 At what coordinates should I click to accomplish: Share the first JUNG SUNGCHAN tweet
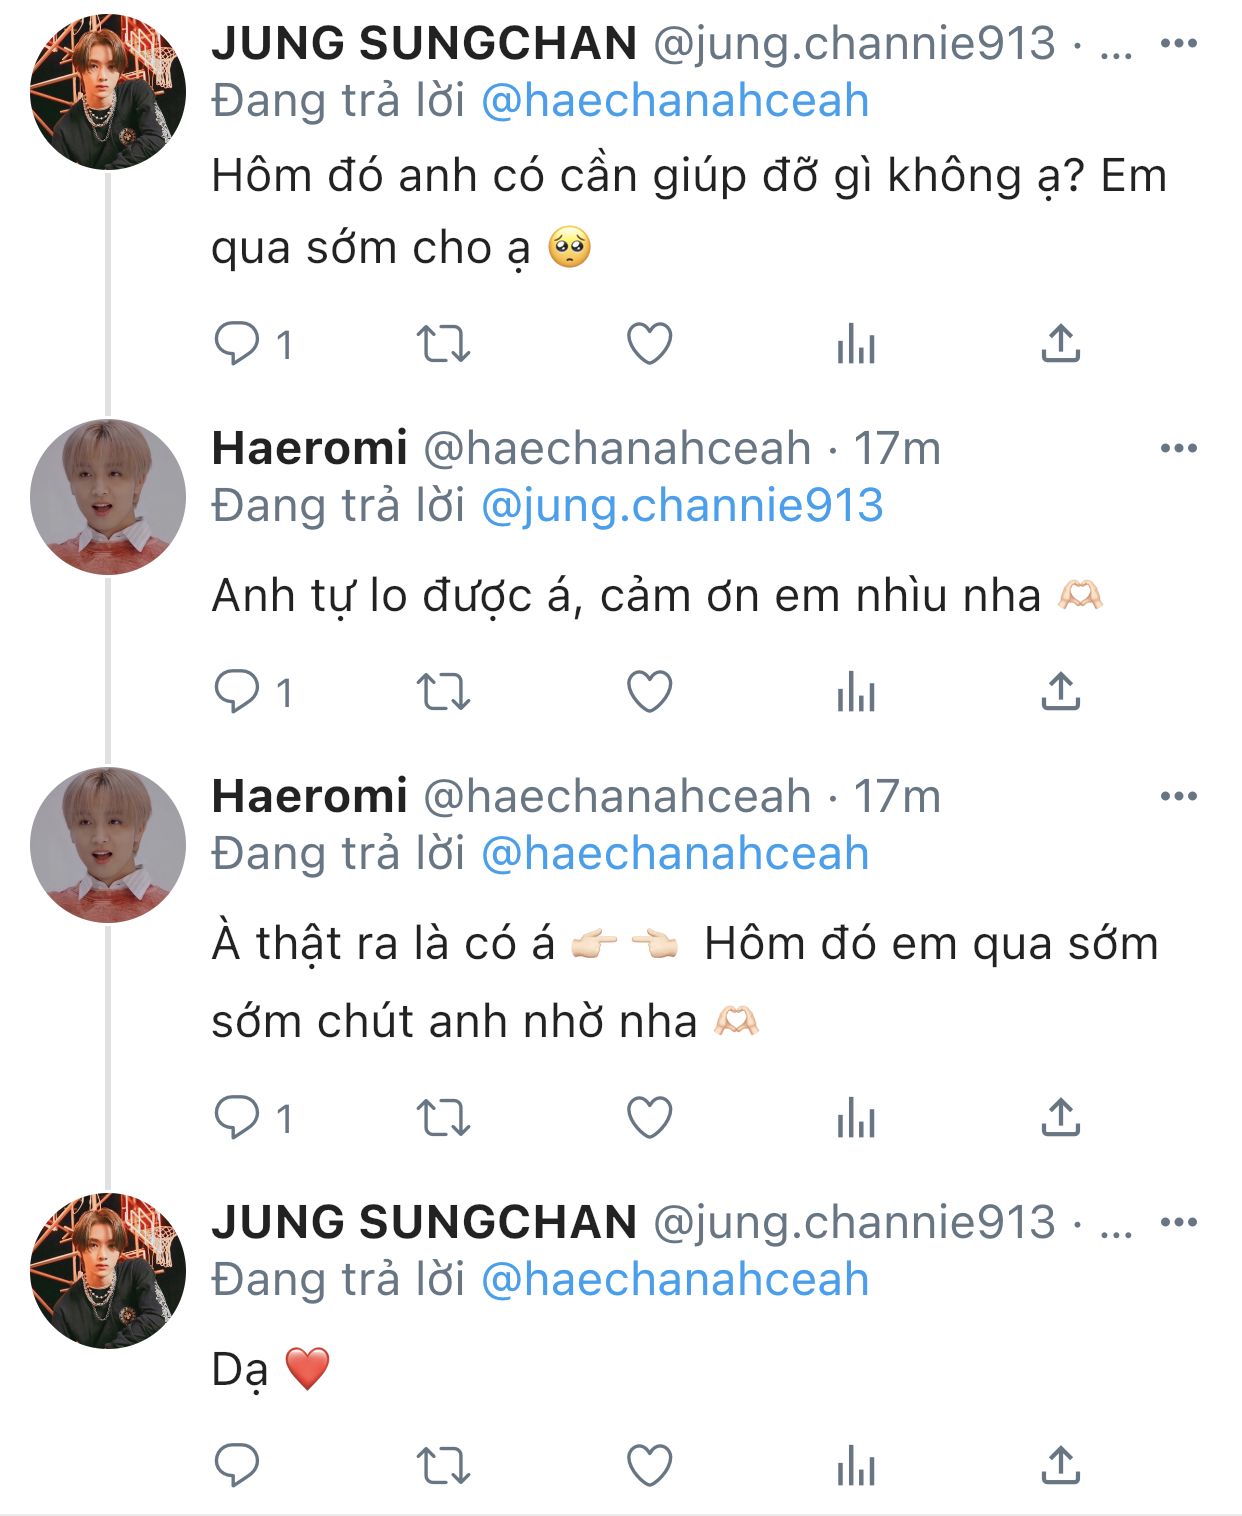point(1060,344)
